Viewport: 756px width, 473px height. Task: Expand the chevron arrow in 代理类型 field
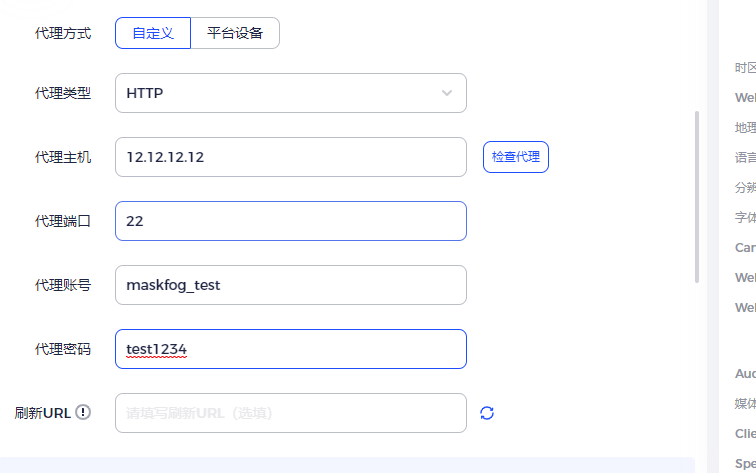point(447,93)
